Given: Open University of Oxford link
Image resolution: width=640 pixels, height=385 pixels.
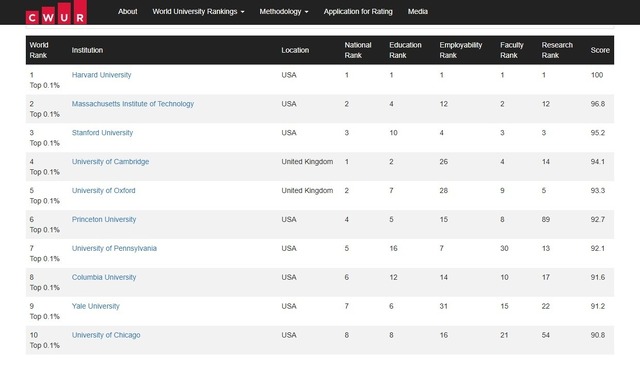Looking at the screenshot, I should pyautogui.click(x=103, y=191).
